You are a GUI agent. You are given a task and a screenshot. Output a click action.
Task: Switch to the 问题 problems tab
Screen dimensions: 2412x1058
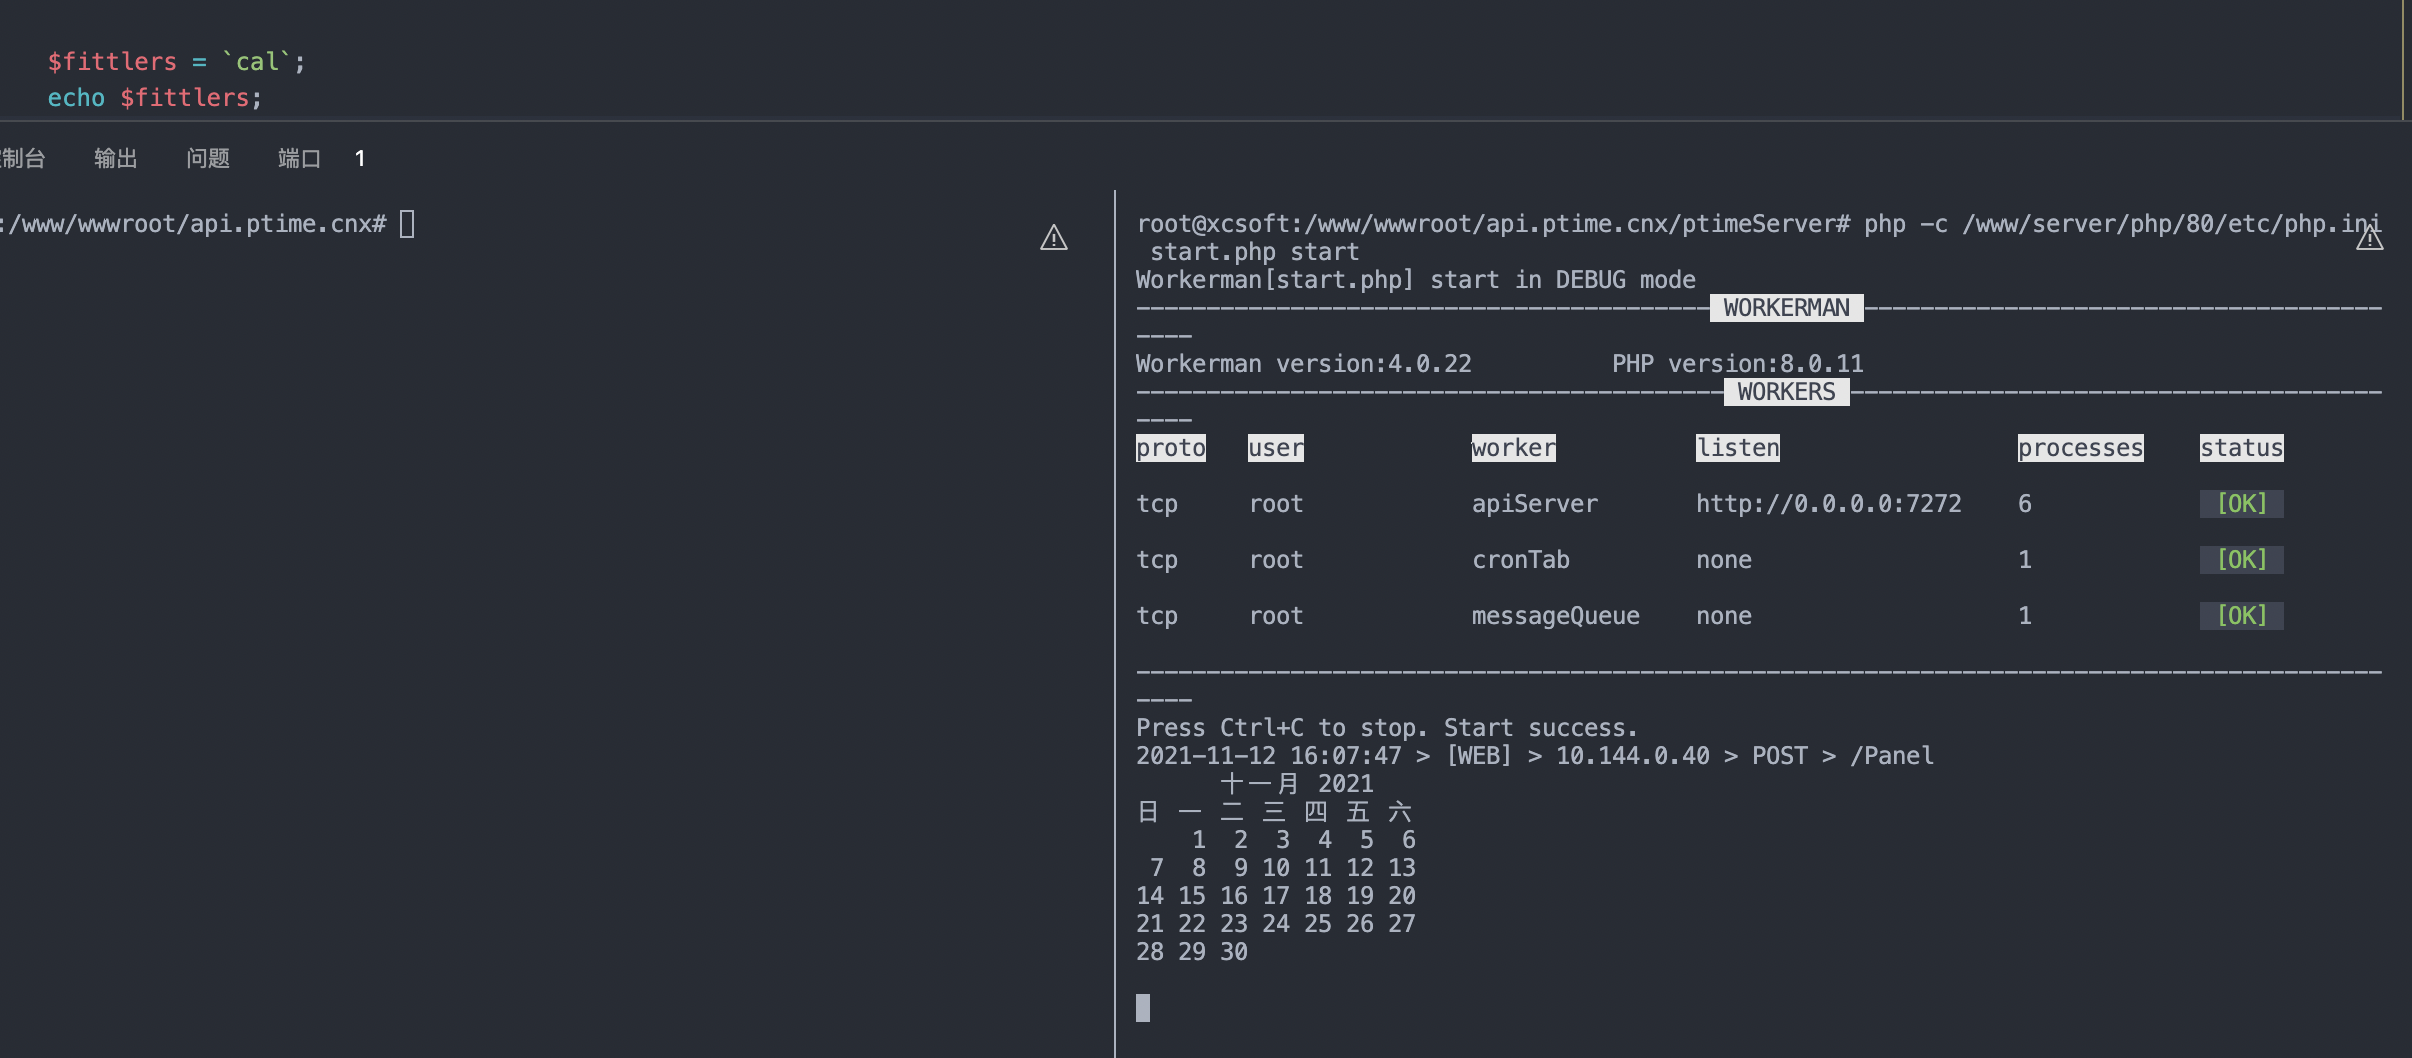click(x=208, y=158)
